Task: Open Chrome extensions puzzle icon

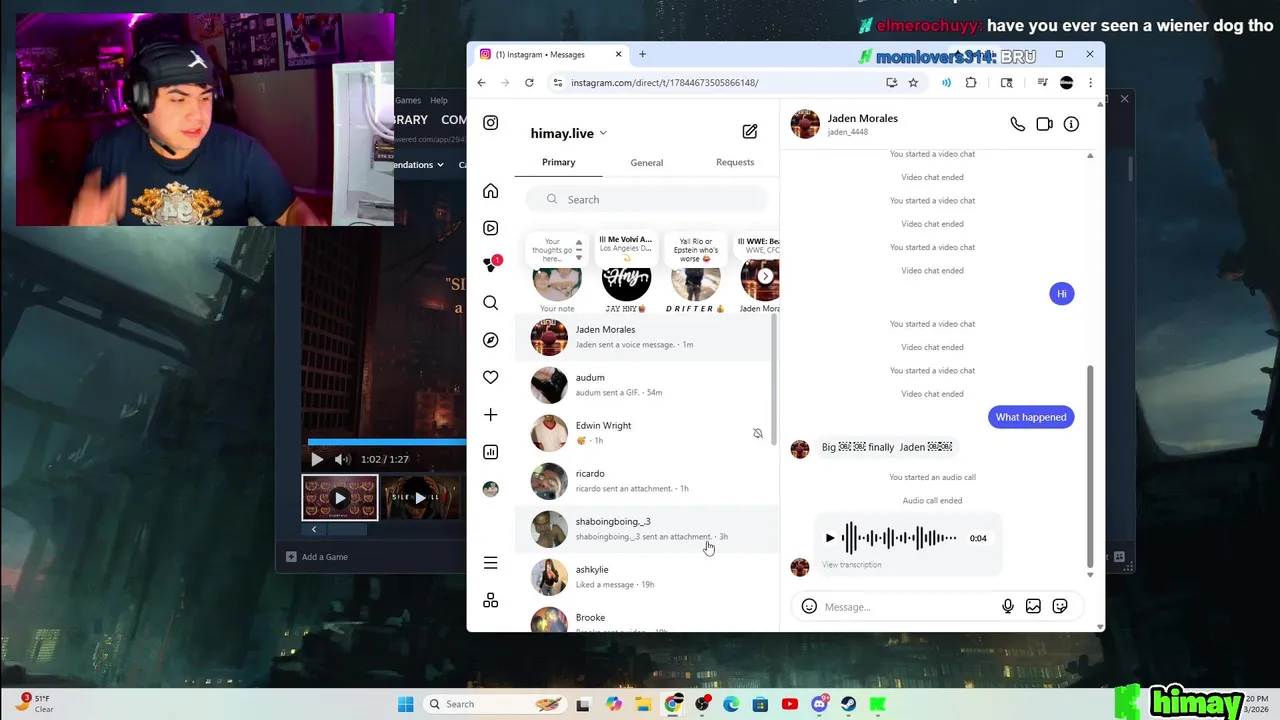Action: [971, 83]
